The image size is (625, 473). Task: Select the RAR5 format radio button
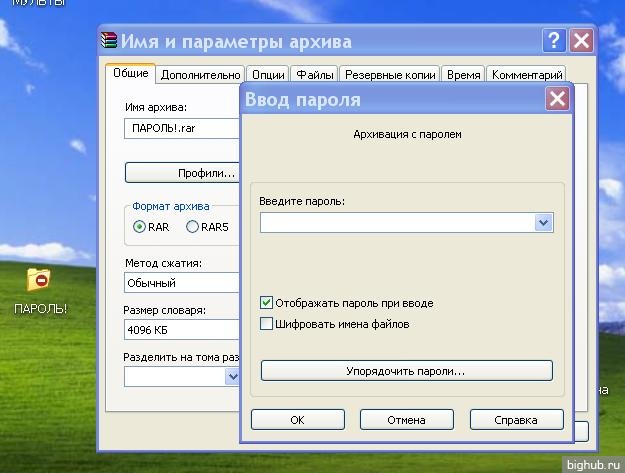coord(192,227)
